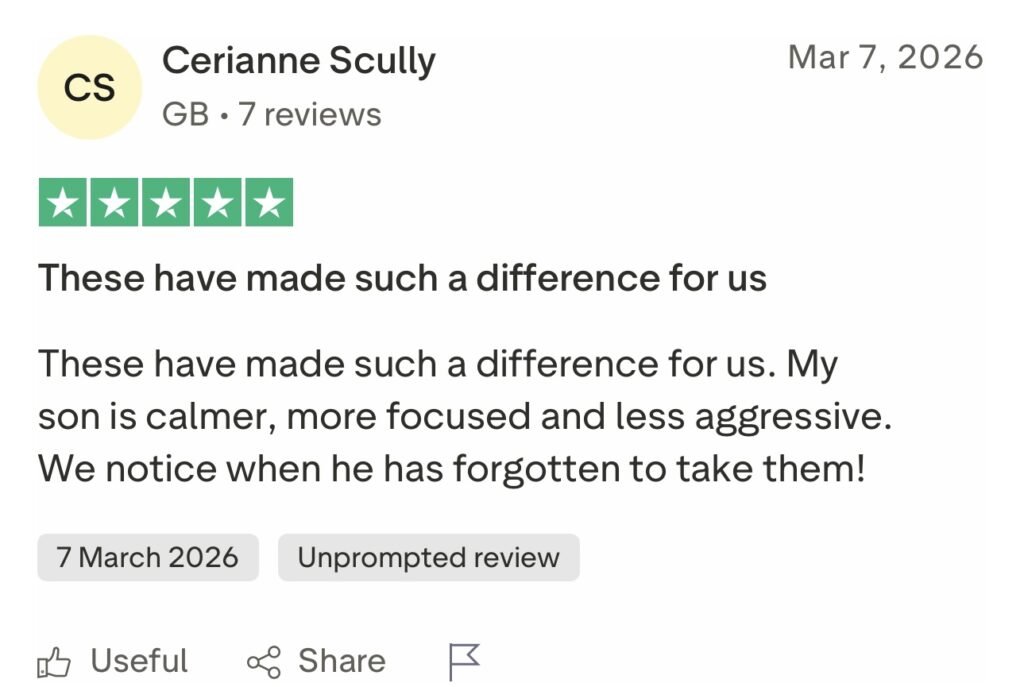Click the fifth green star
Viewport: 1024px width, 687px height.
(267, 202)
